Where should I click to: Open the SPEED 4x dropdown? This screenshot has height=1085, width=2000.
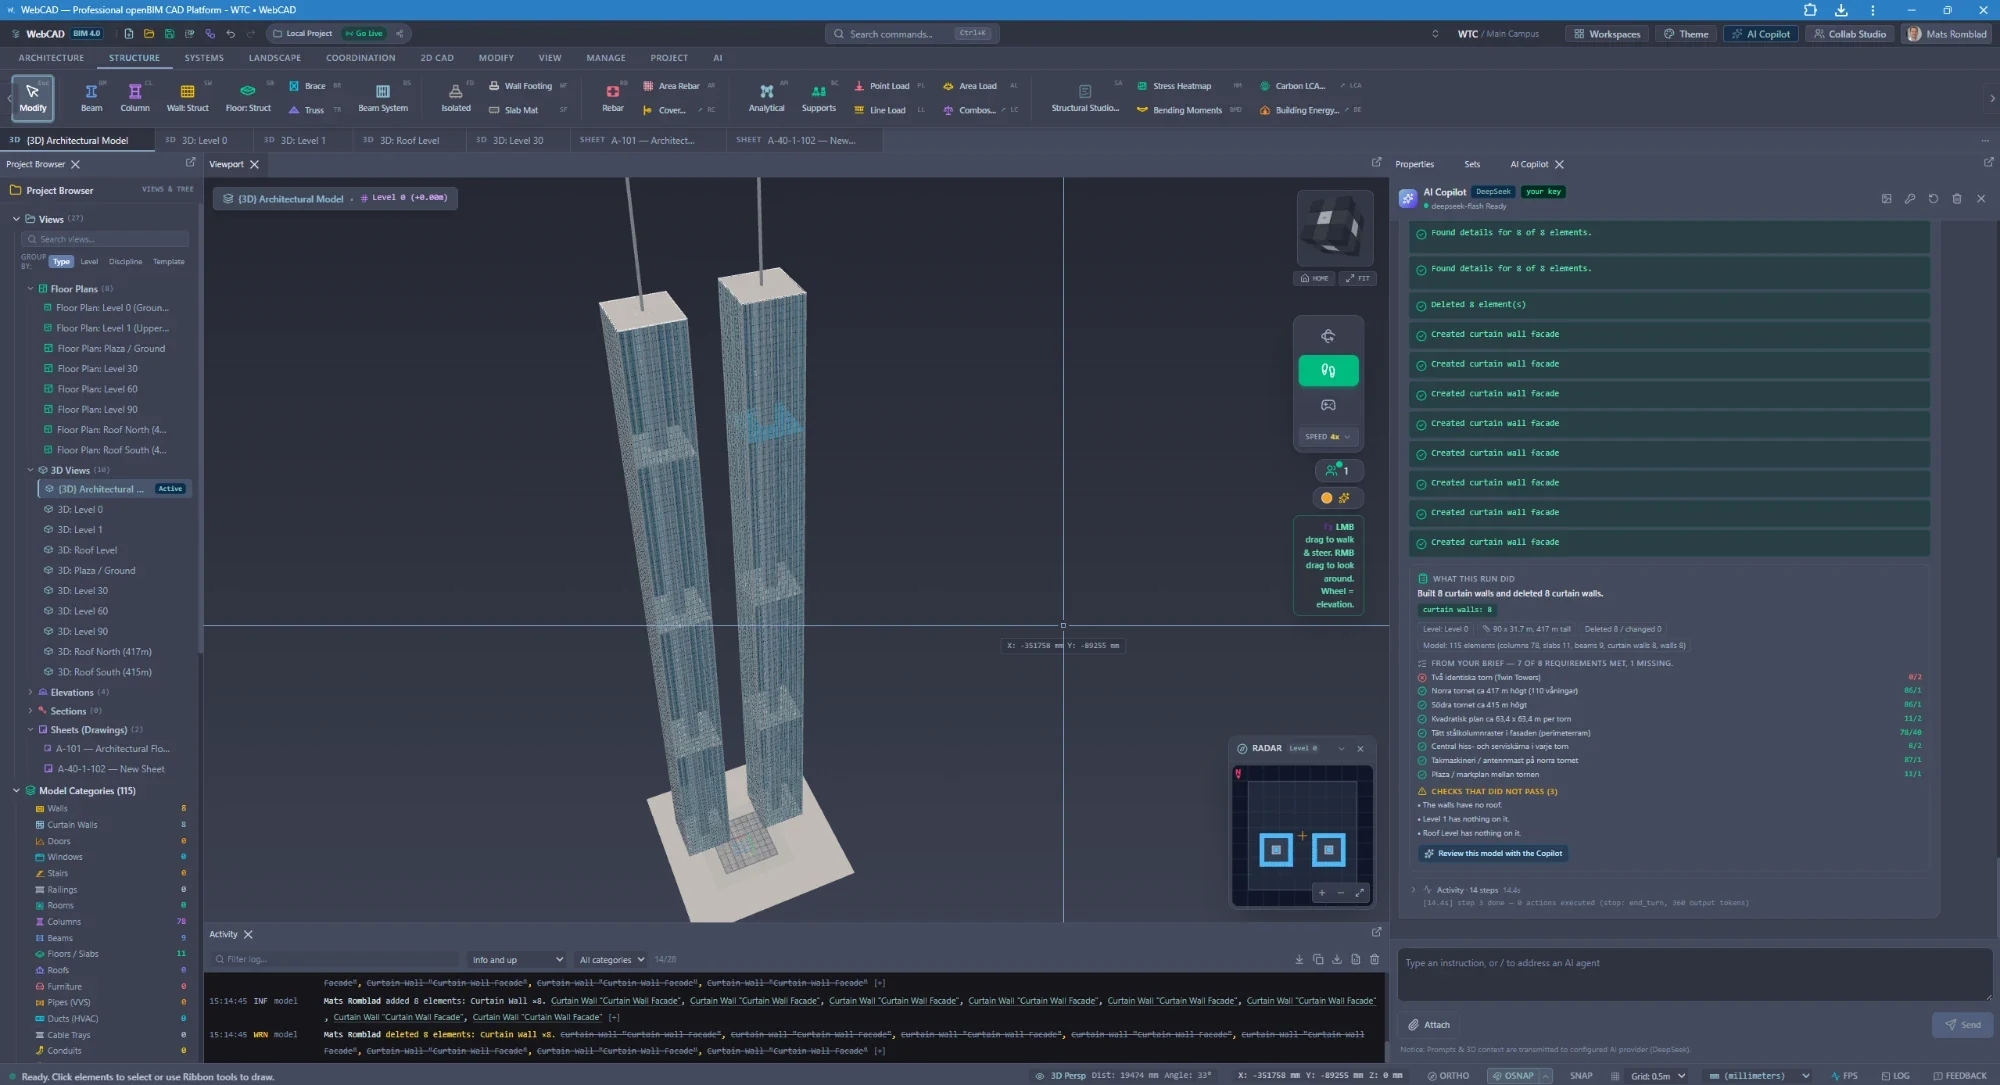1328,437
